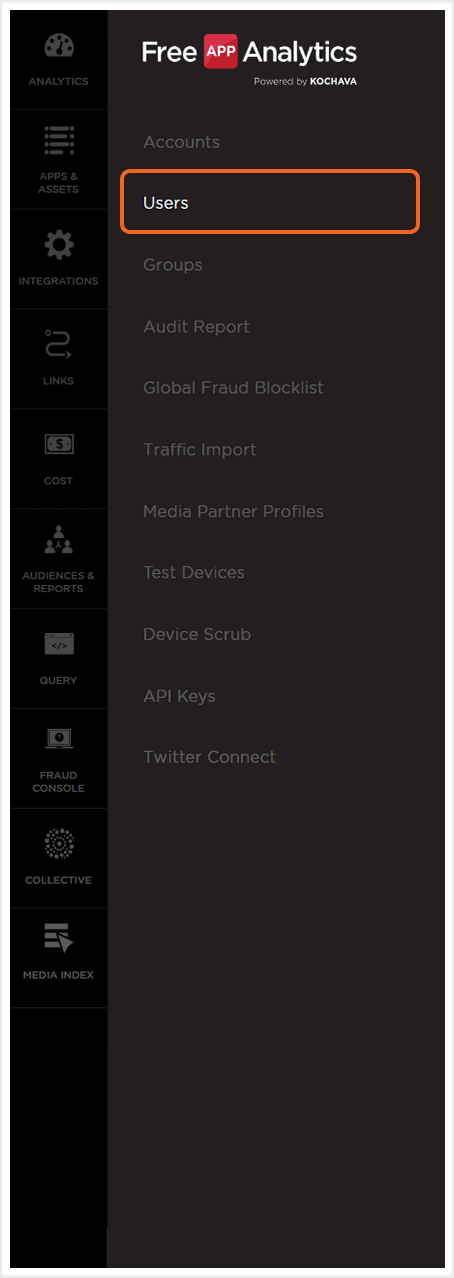Open the Accounts menu item
This screenshot has height=1278, width=454.
[181, 142]
